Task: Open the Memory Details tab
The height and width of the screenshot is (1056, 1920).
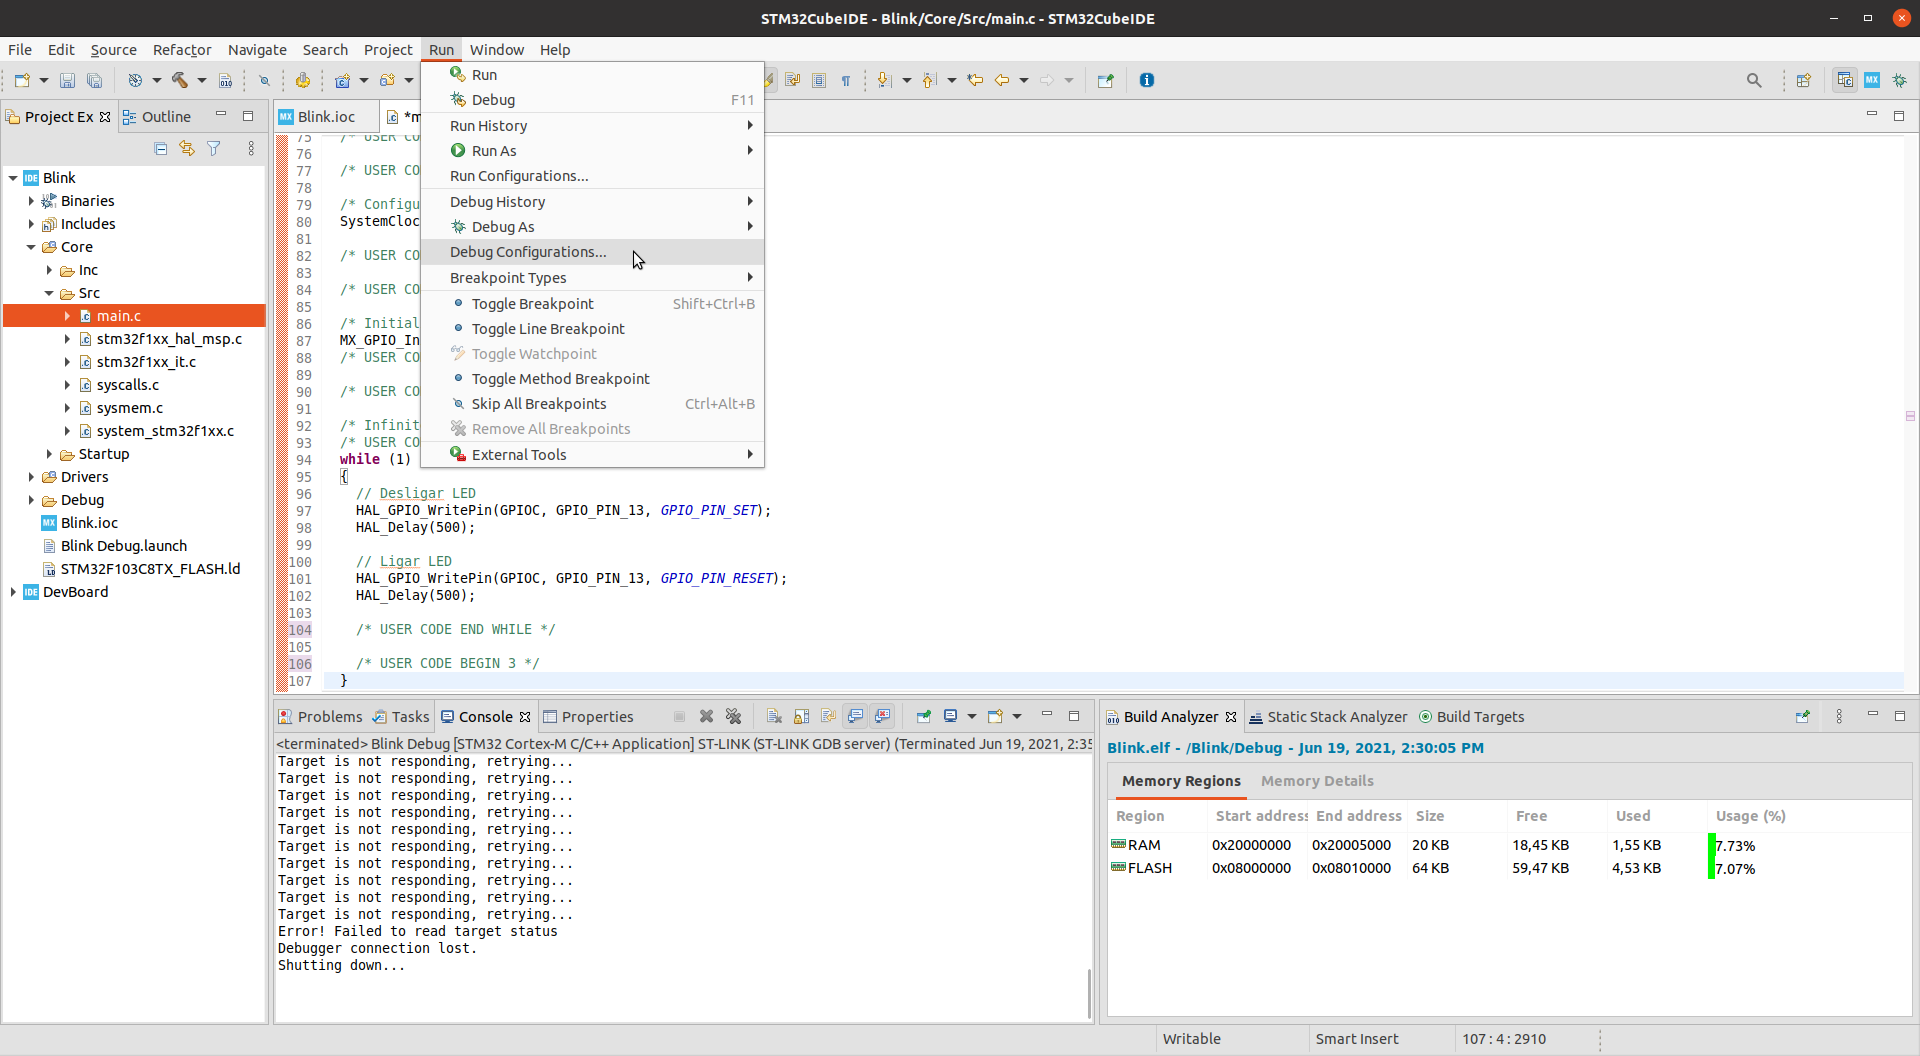Action: pos(1317,781)
